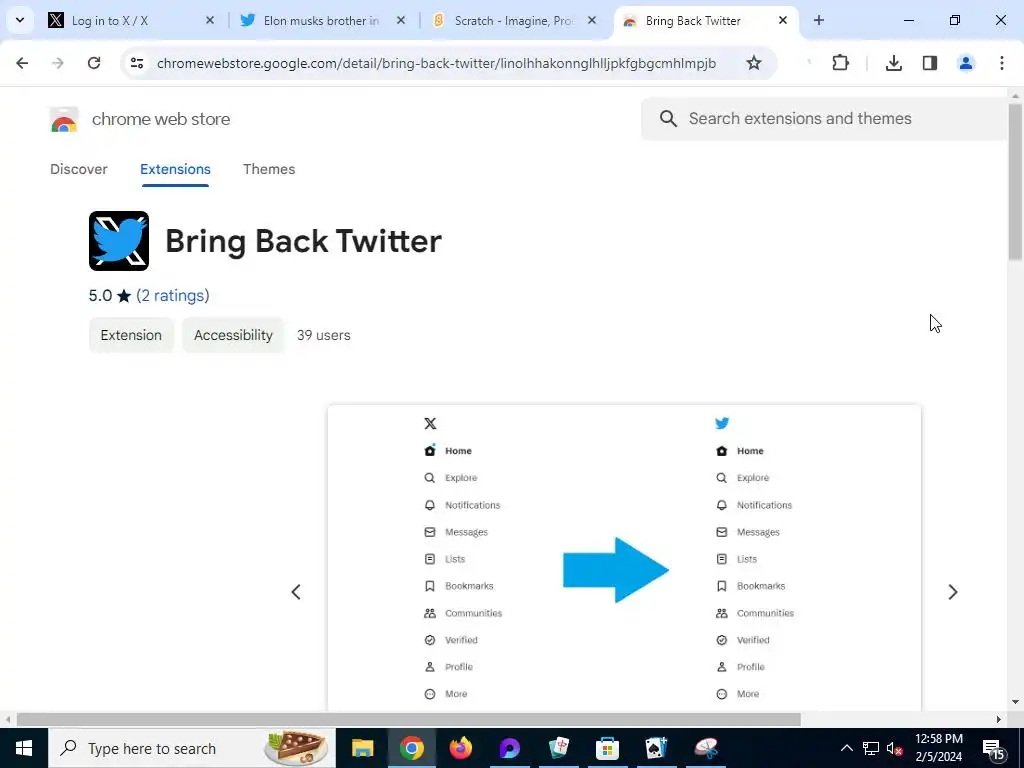This screenshot has height=768, width=1024.
Task: Open the Solitaire taskbar icon
Action: point(656,748)
